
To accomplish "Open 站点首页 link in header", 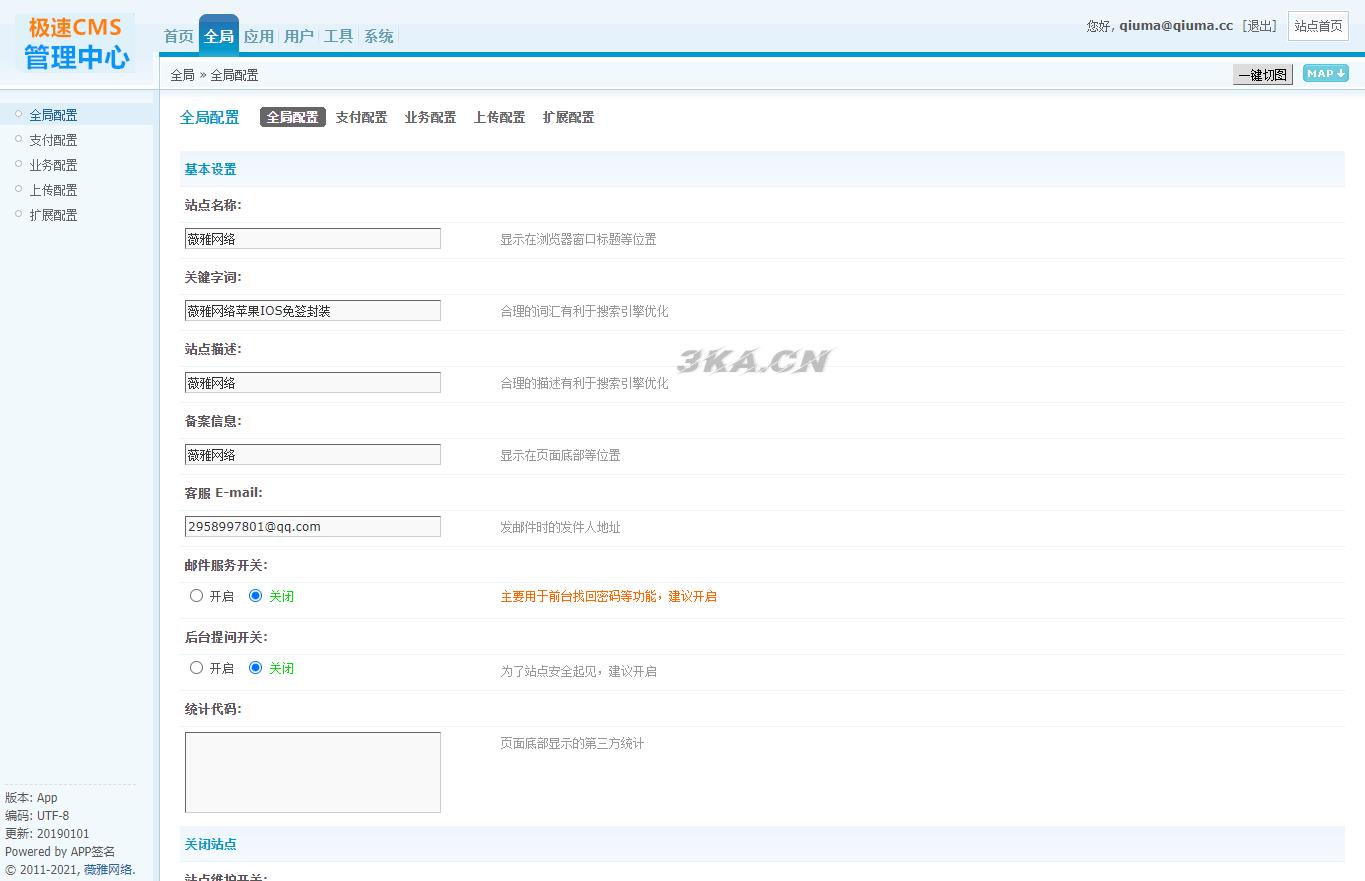I will (x=1318, y=26).
